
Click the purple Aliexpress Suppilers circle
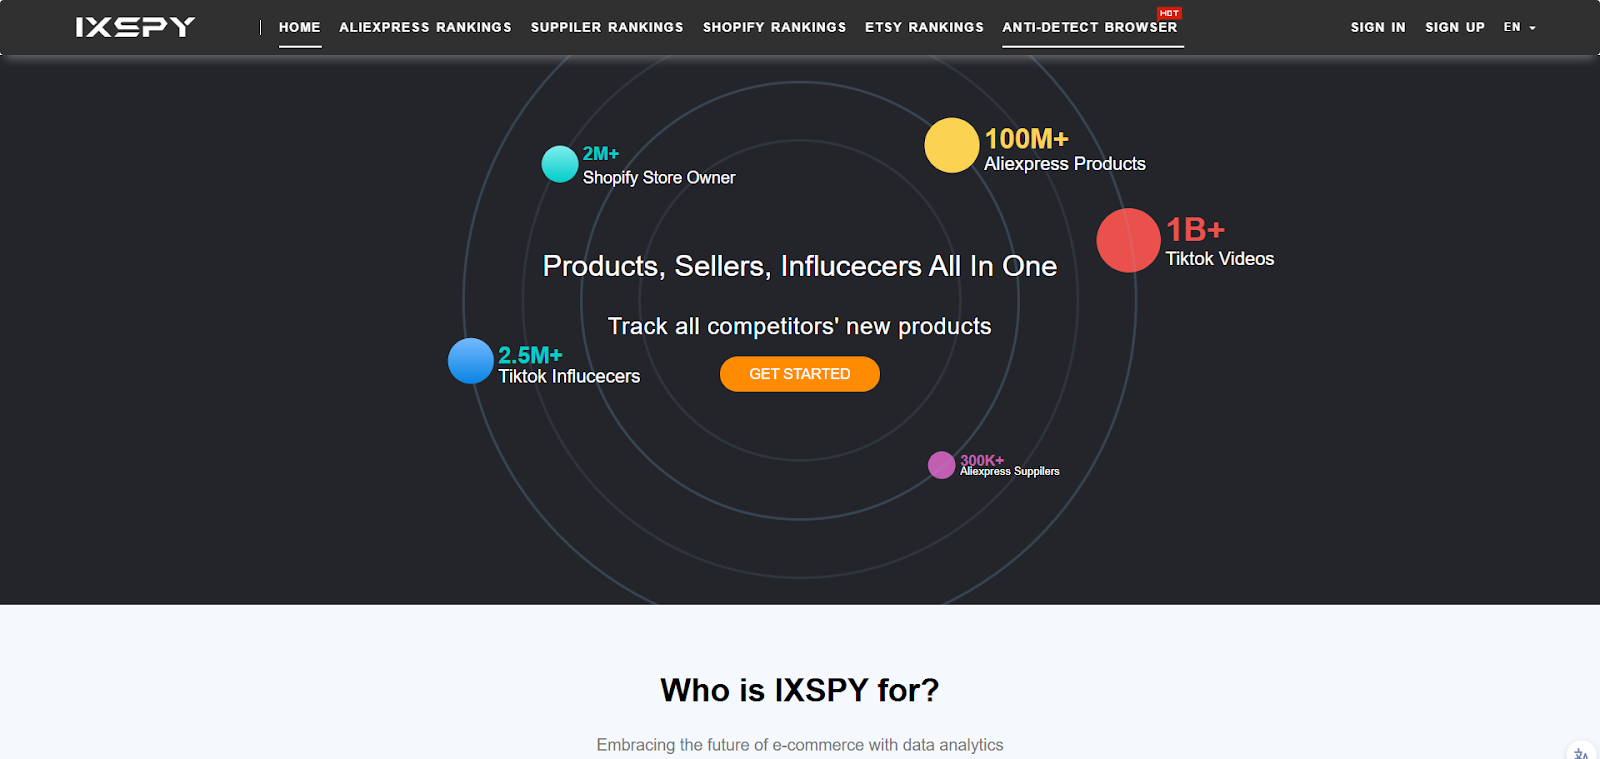pos(942,465)
